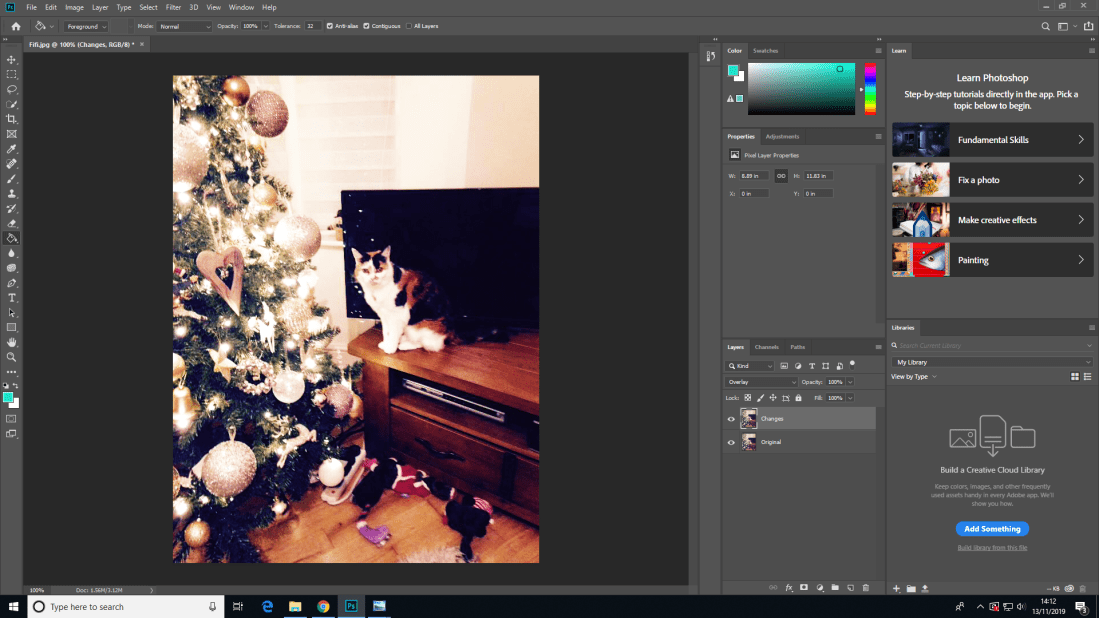The height and width of the screenshot is (618, 1099).
Task: Hide the Changes layer
Action: (x=731, y=419)
